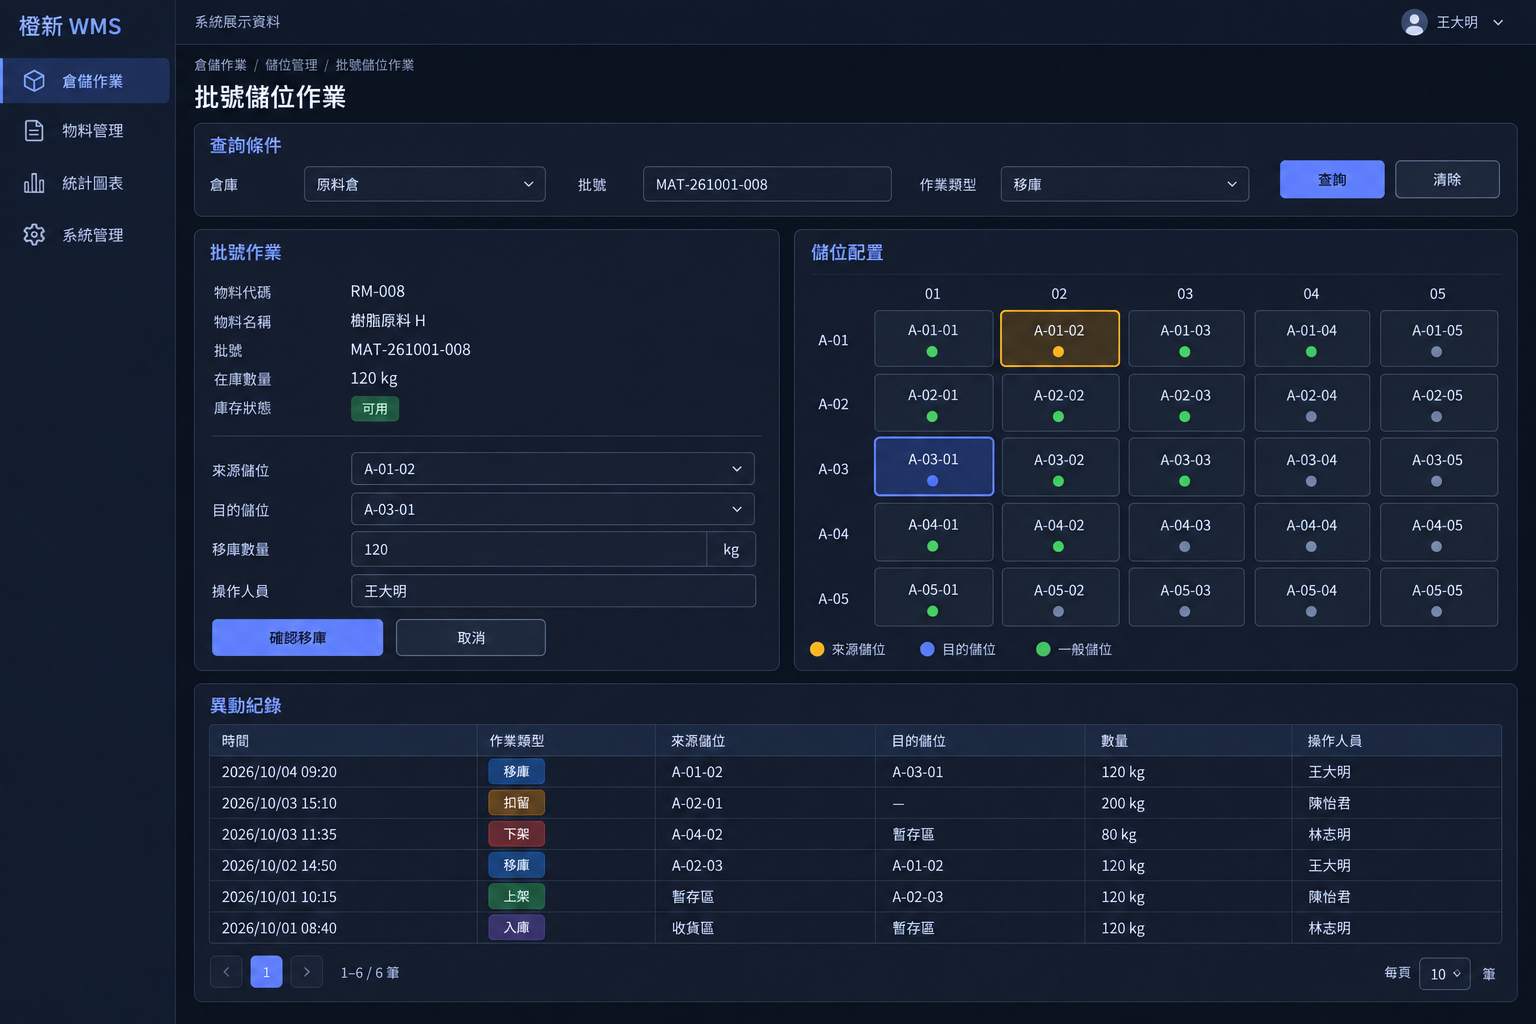Change the rows-per-page dropdown showing 10

click(x=1444, y=974)
